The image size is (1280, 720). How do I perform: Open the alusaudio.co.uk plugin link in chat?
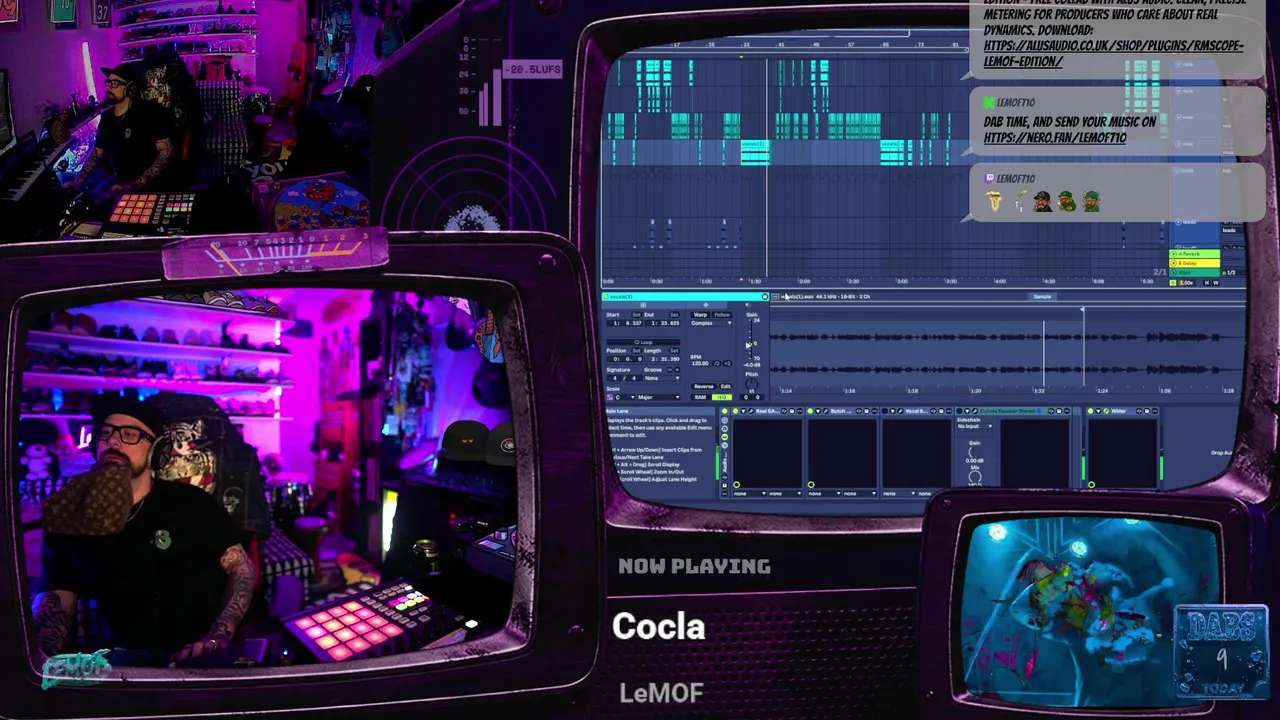(1114, 53)
